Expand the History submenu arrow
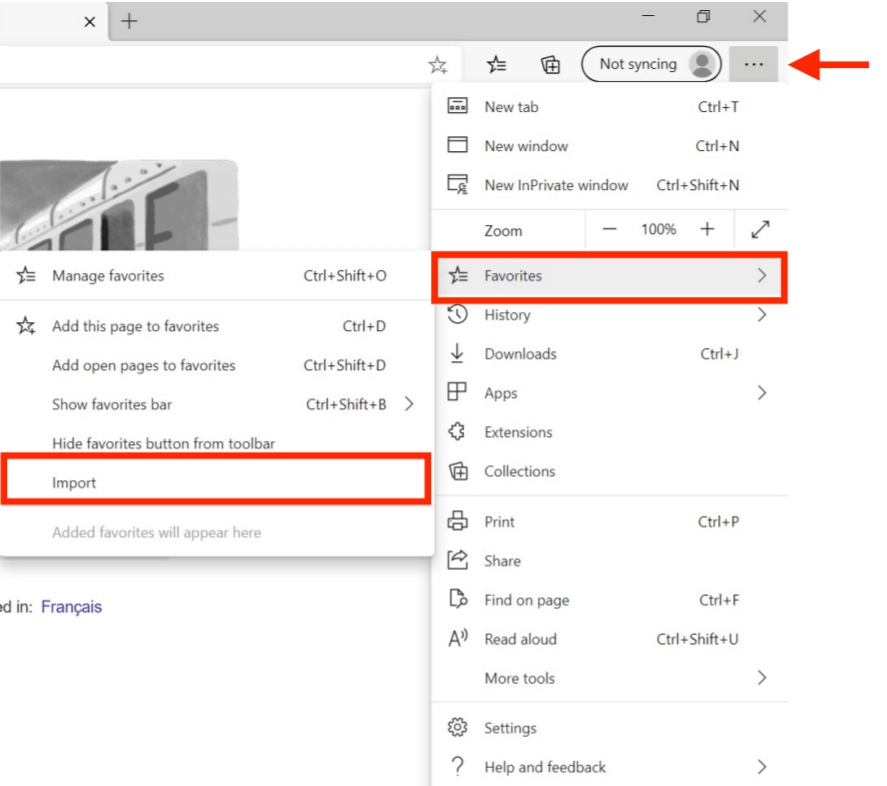887x786 pixels. (762, 315)
